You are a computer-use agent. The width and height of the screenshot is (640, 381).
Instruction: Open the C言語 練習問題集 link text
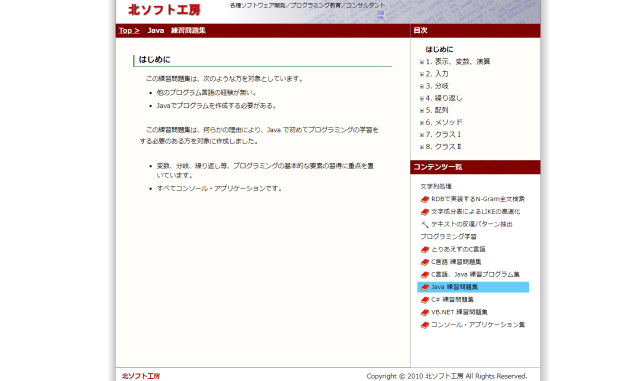[x=456, y=262]
